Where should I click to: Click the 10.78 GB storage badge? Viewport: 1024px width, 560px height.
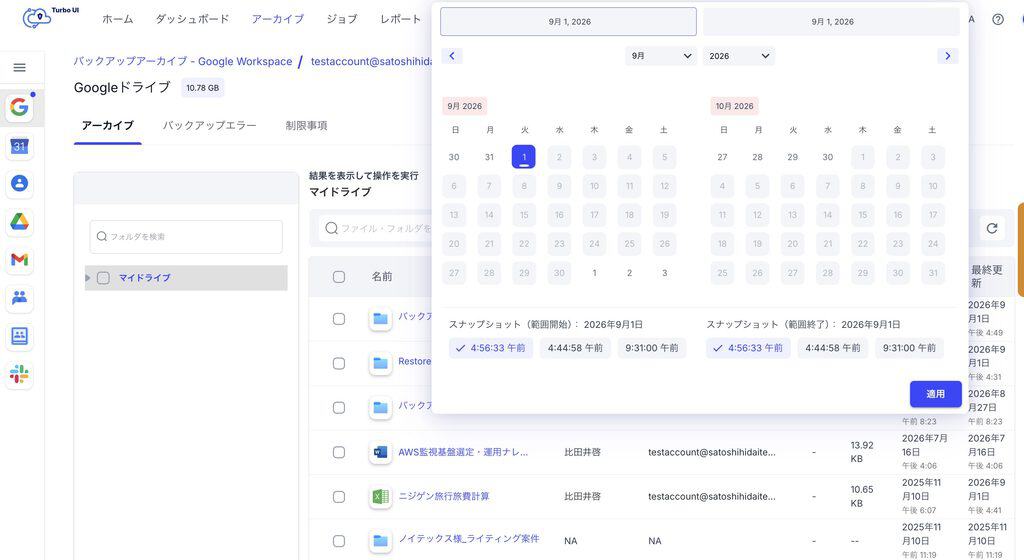(202, 87)
